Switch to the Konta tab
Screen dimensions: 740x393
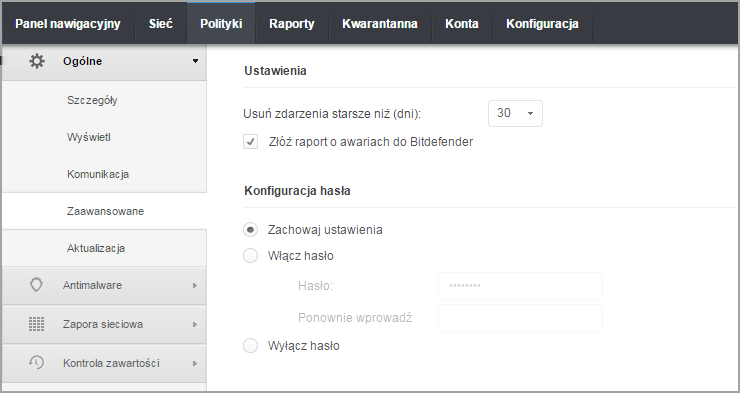tap(462, 24)
